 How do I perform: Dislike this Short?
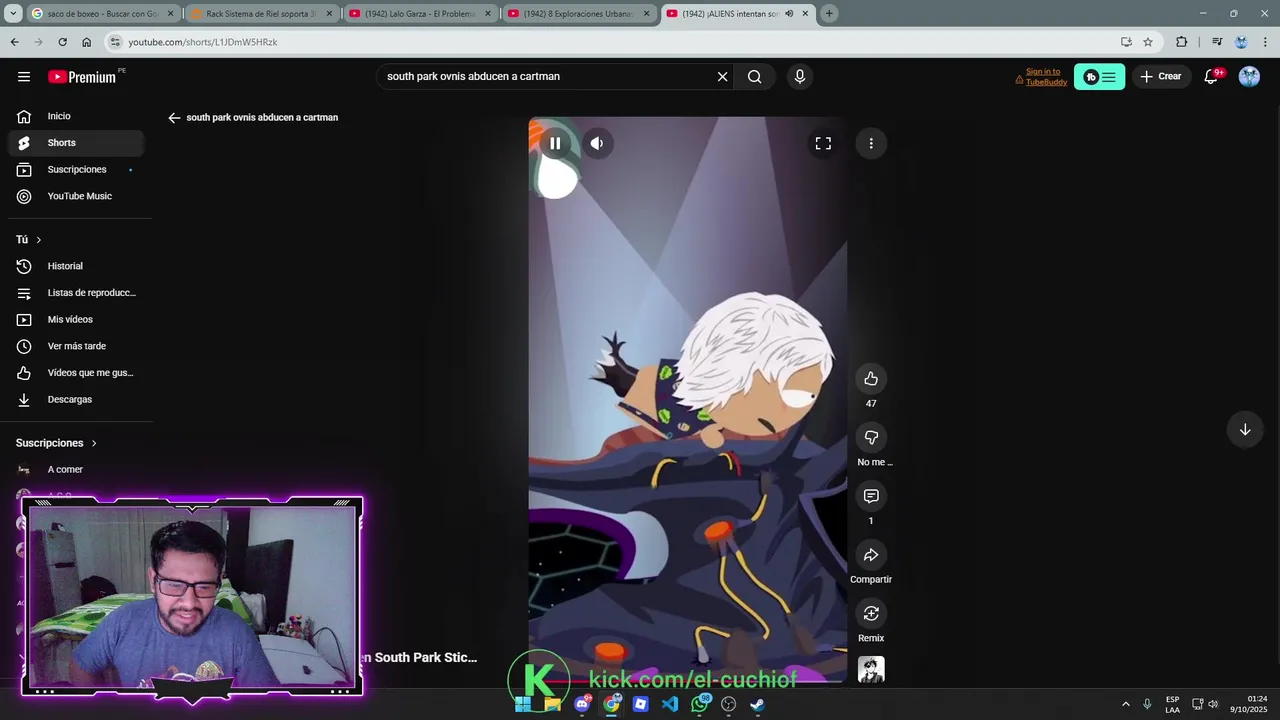point(871,438)
